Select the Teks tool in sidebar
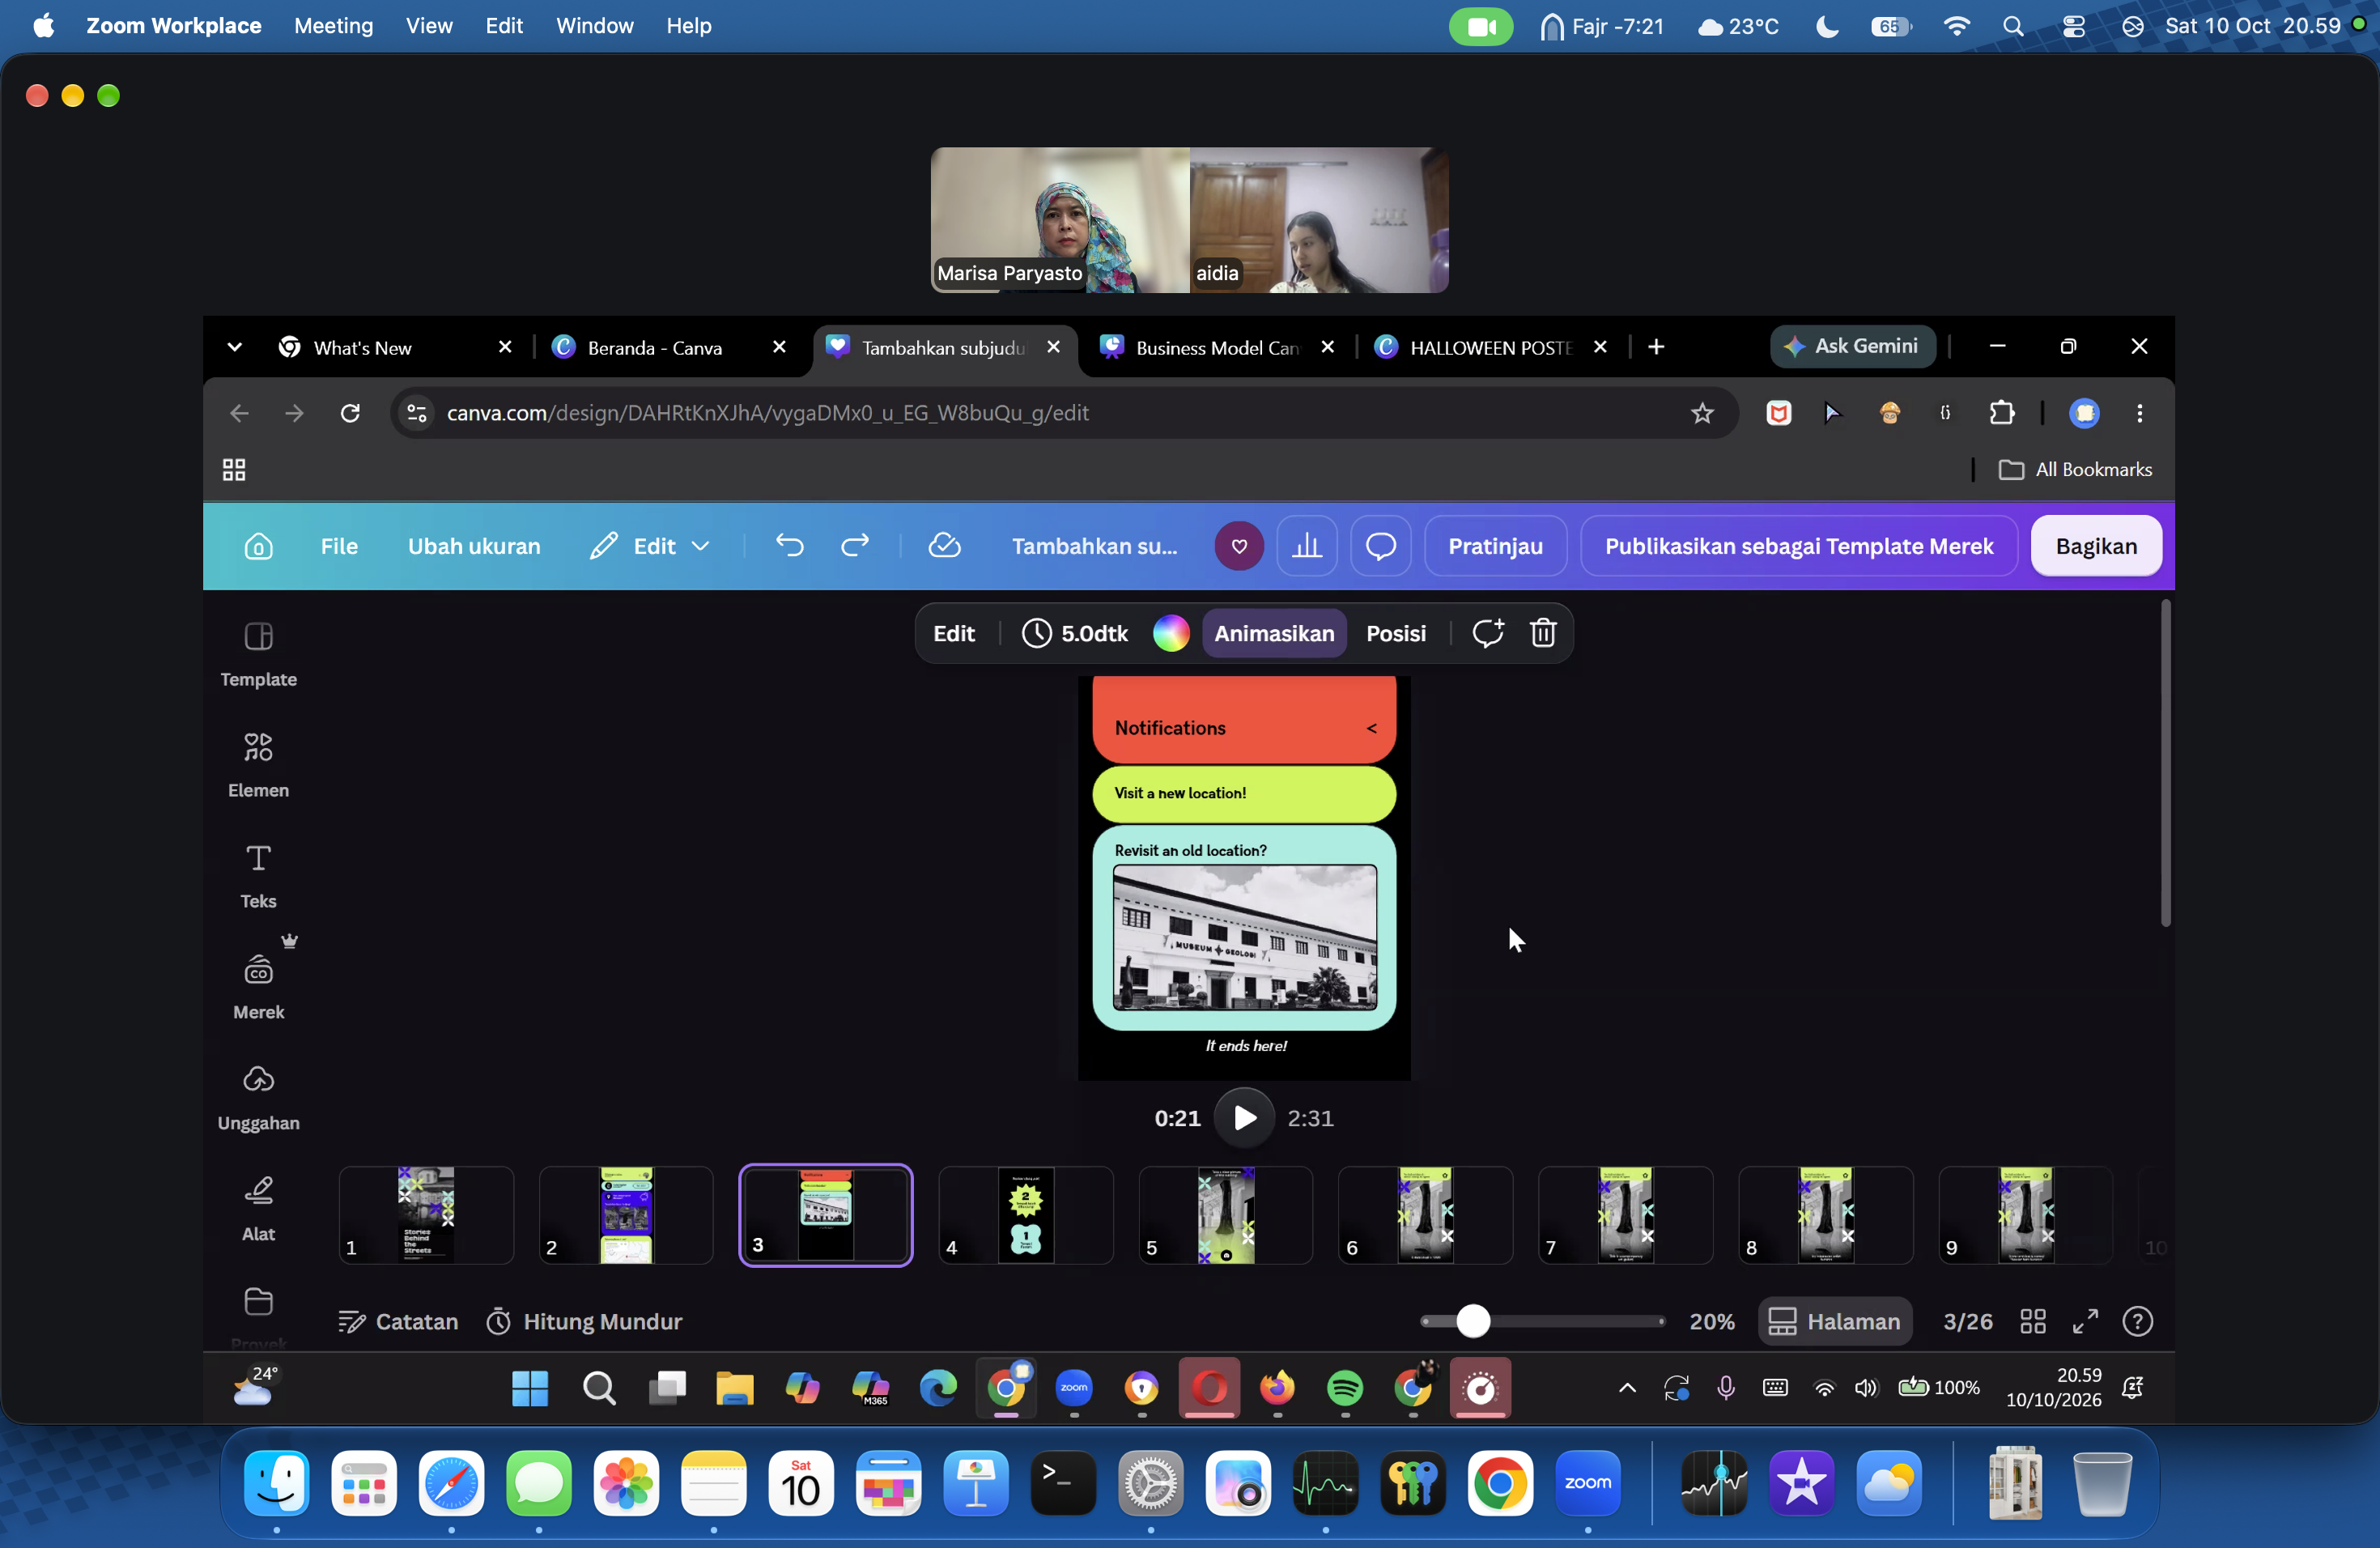 pos(258,877)
